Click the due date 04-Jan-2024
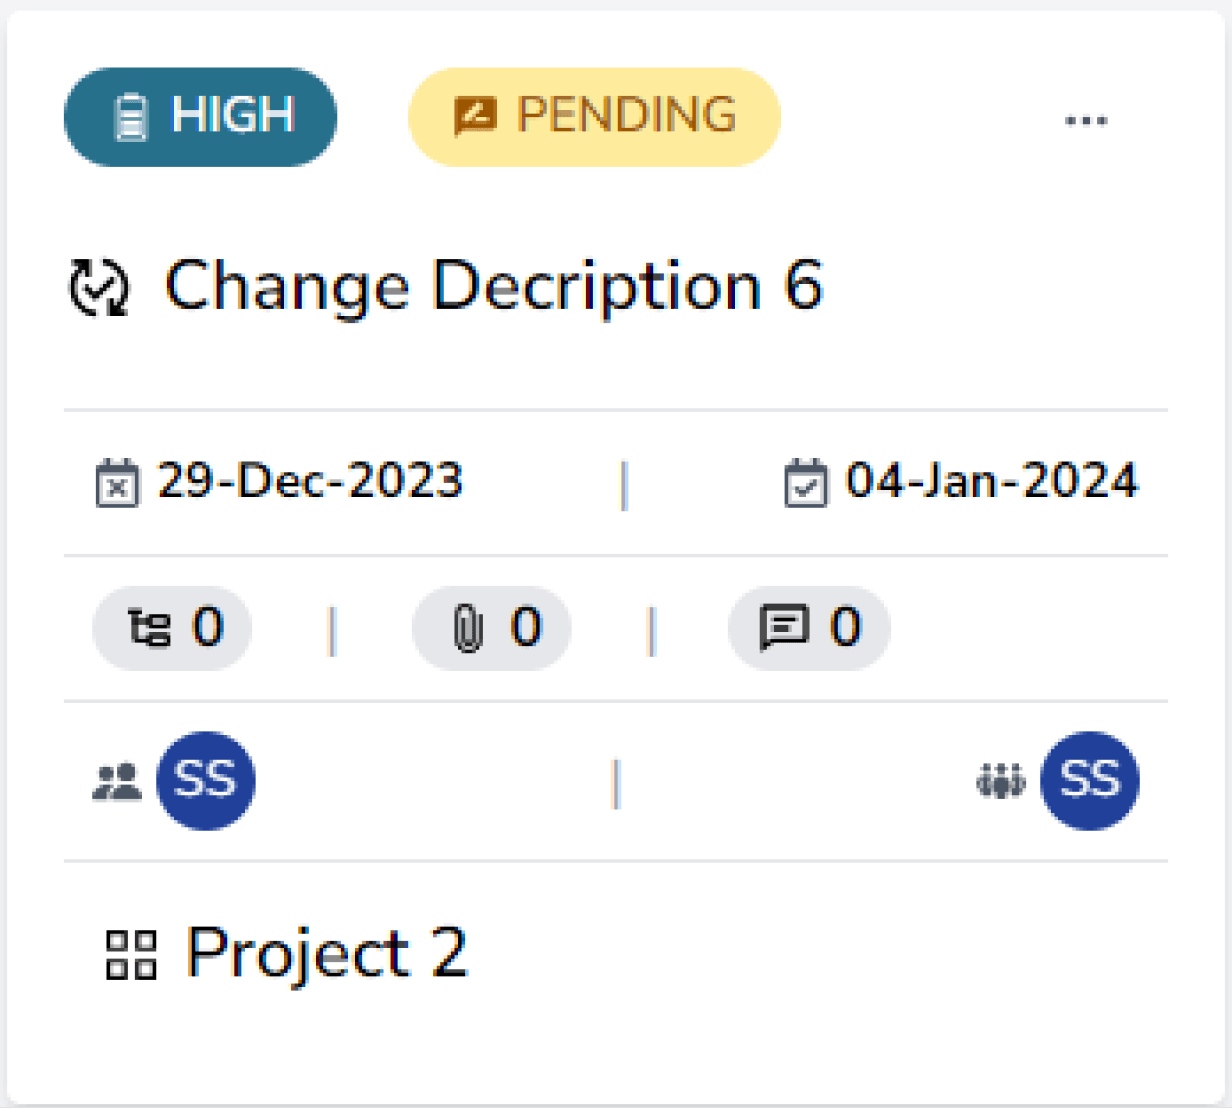 coord(991,481)
